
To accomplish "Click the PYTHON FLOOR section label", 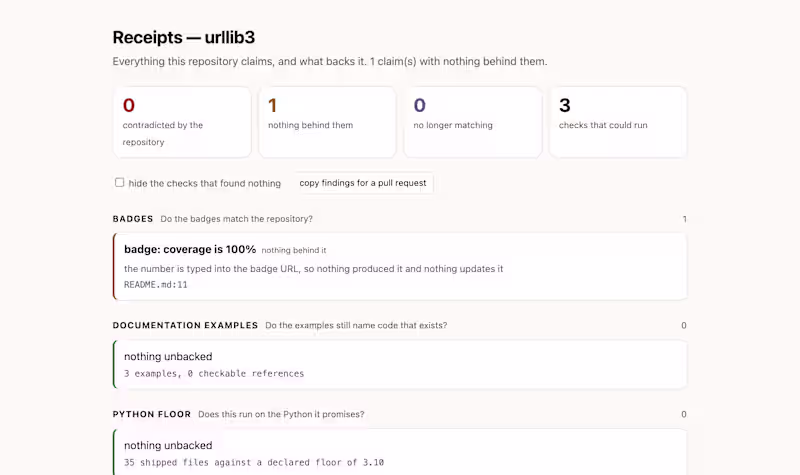I will click(x=152, y=414).
